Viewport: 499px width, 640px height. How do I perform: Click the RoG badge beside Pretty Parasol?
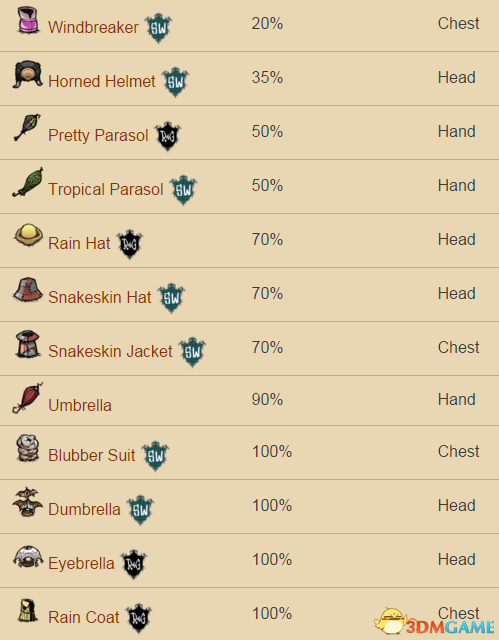point(168,136)
